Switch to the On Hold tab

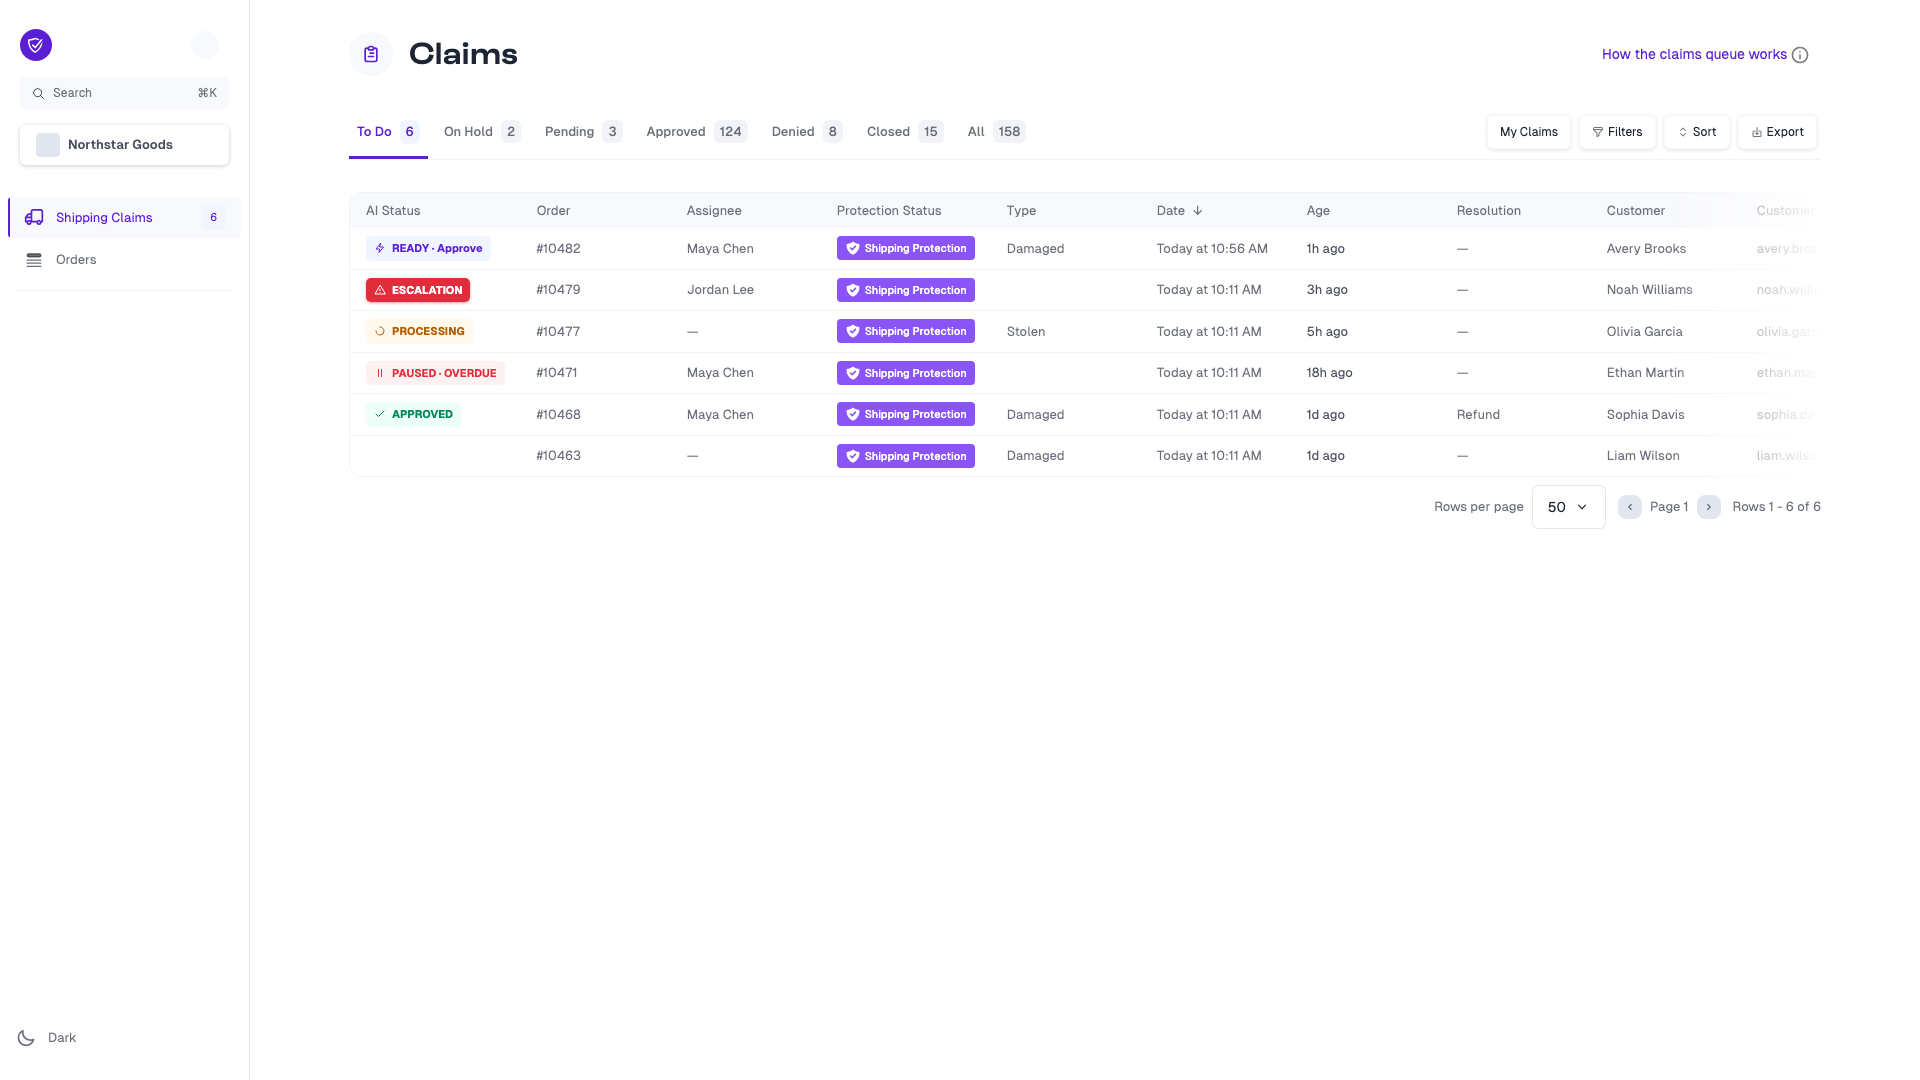[x=482, y=132]
